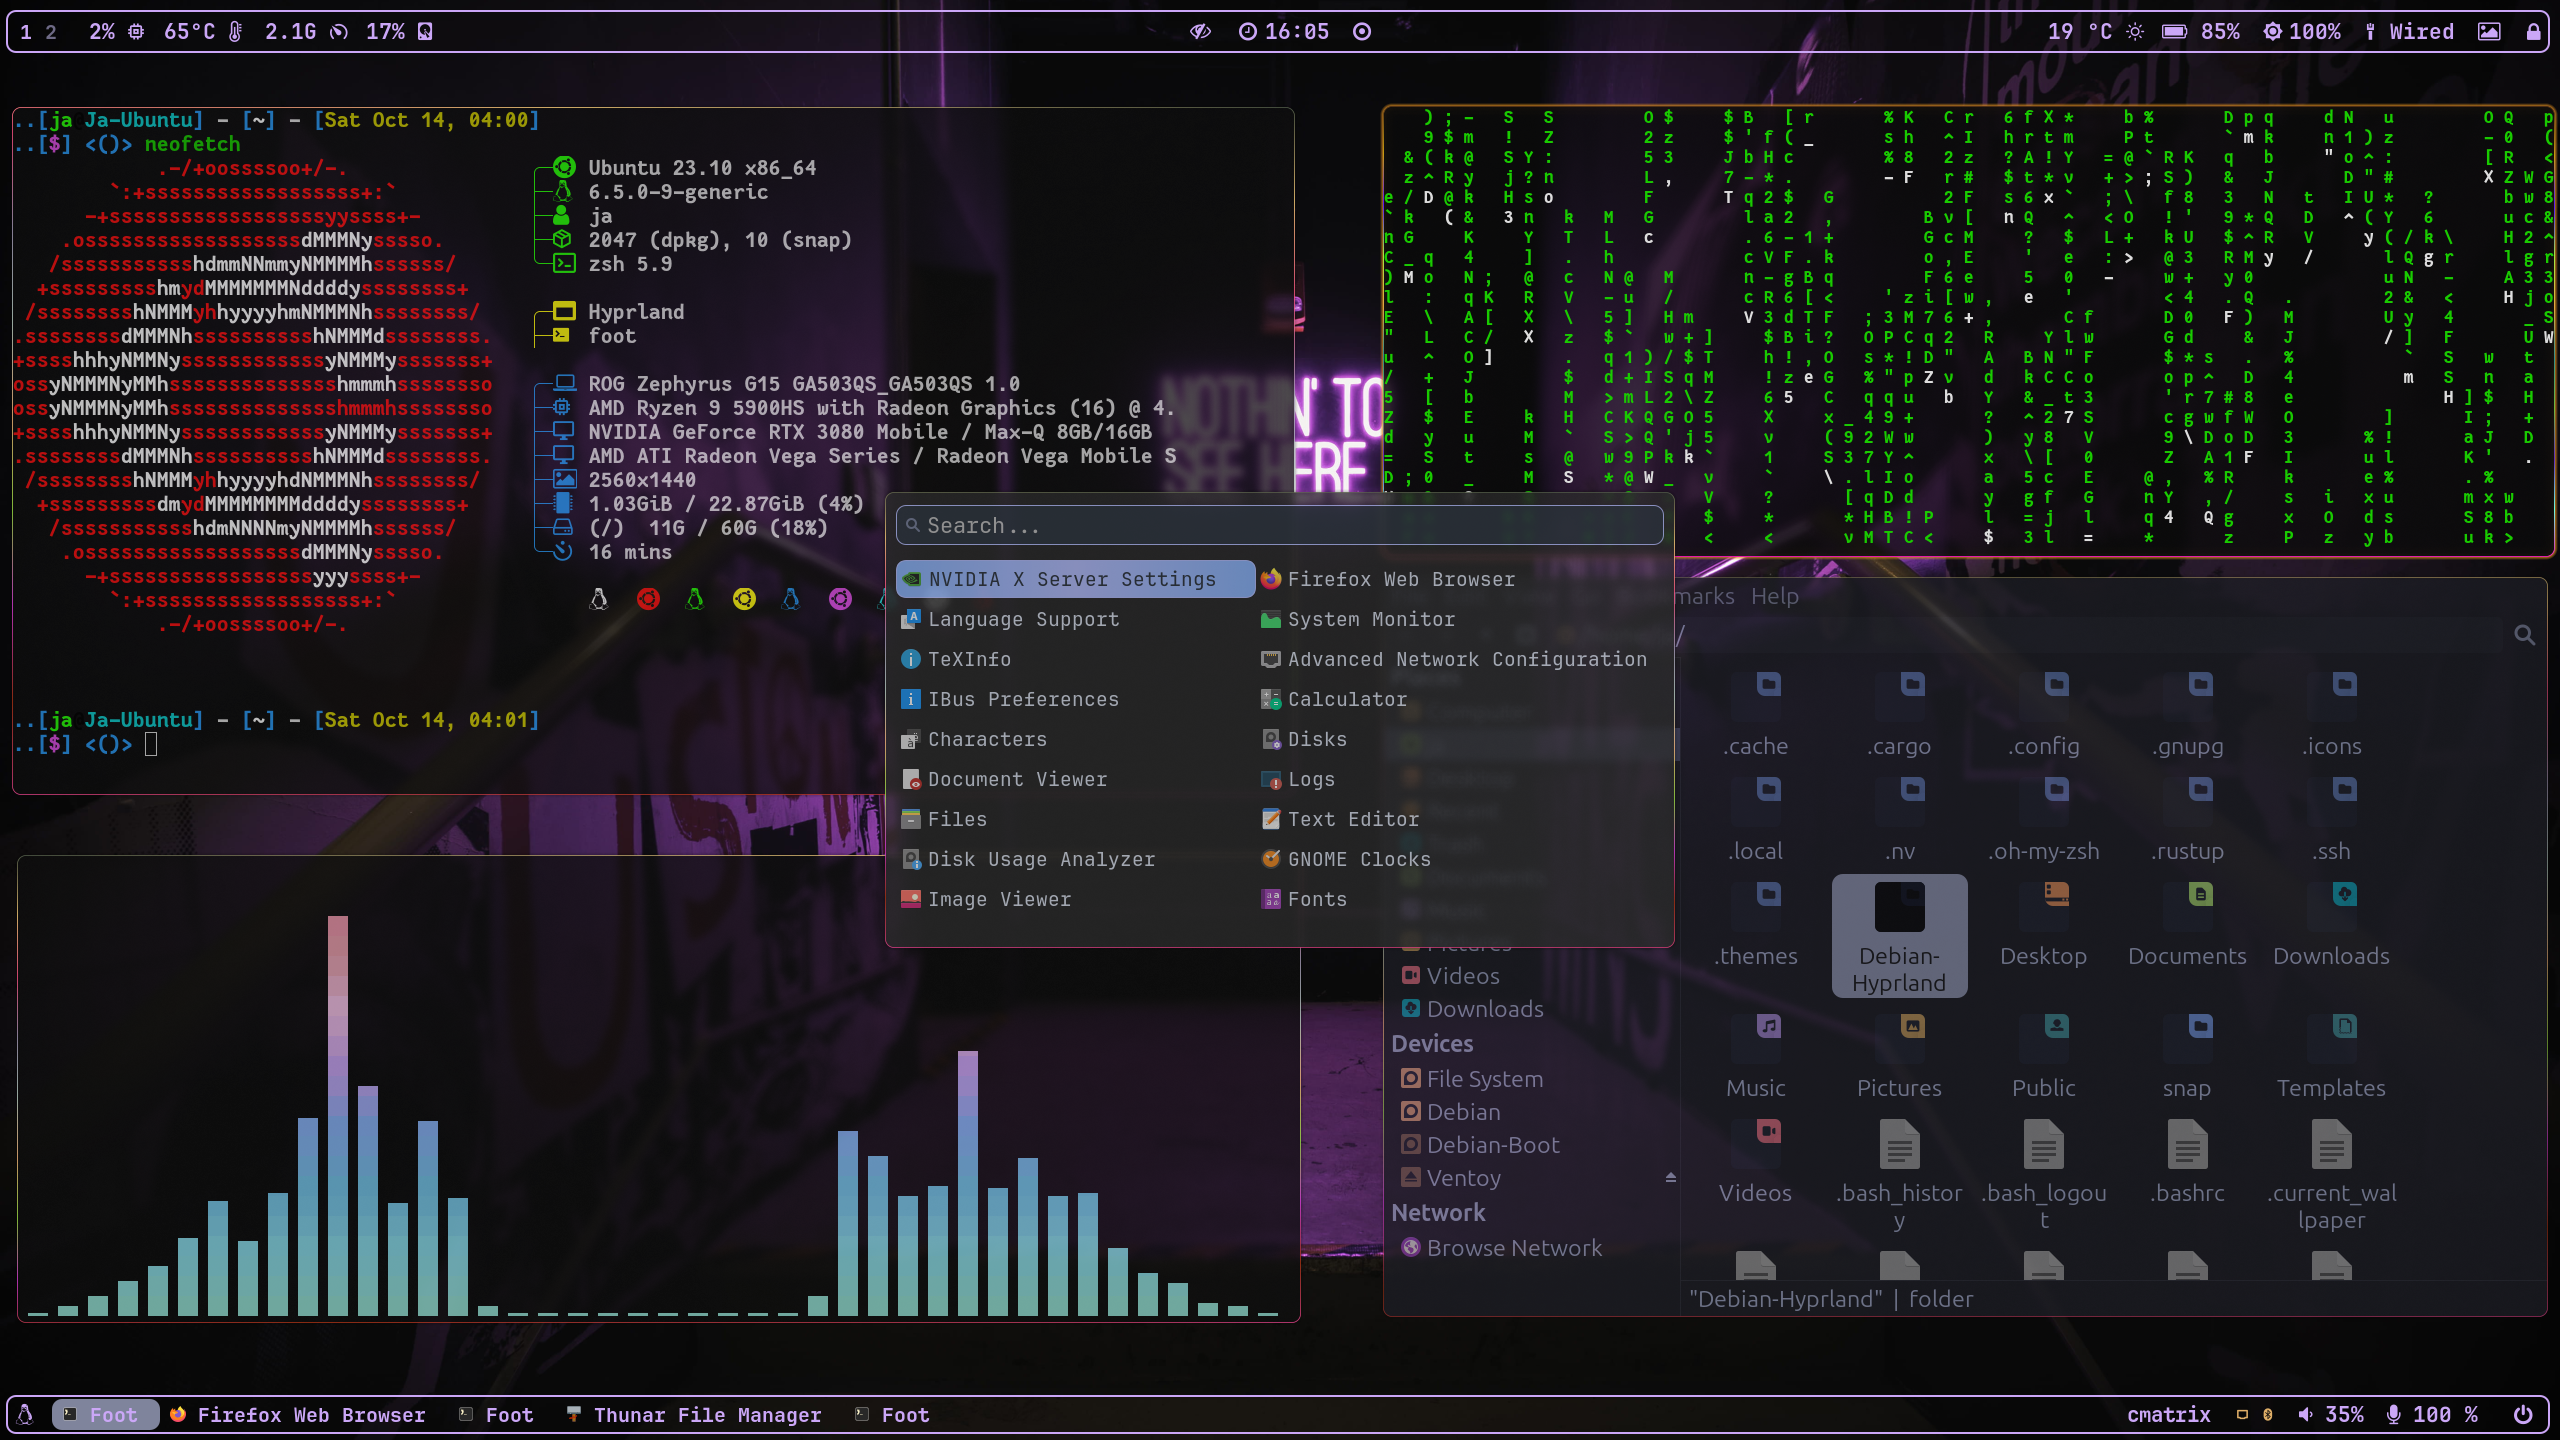
Task: Open the Help menu in Thunar
Action: [1774, 596]
